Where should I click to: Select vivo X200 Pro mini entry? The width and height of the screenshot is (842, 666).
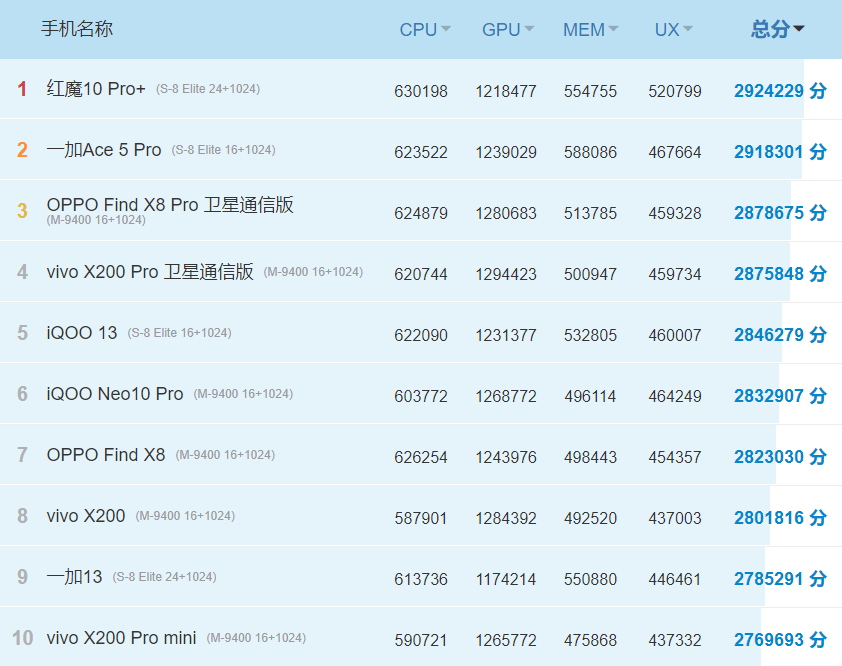tap(121, 638)
